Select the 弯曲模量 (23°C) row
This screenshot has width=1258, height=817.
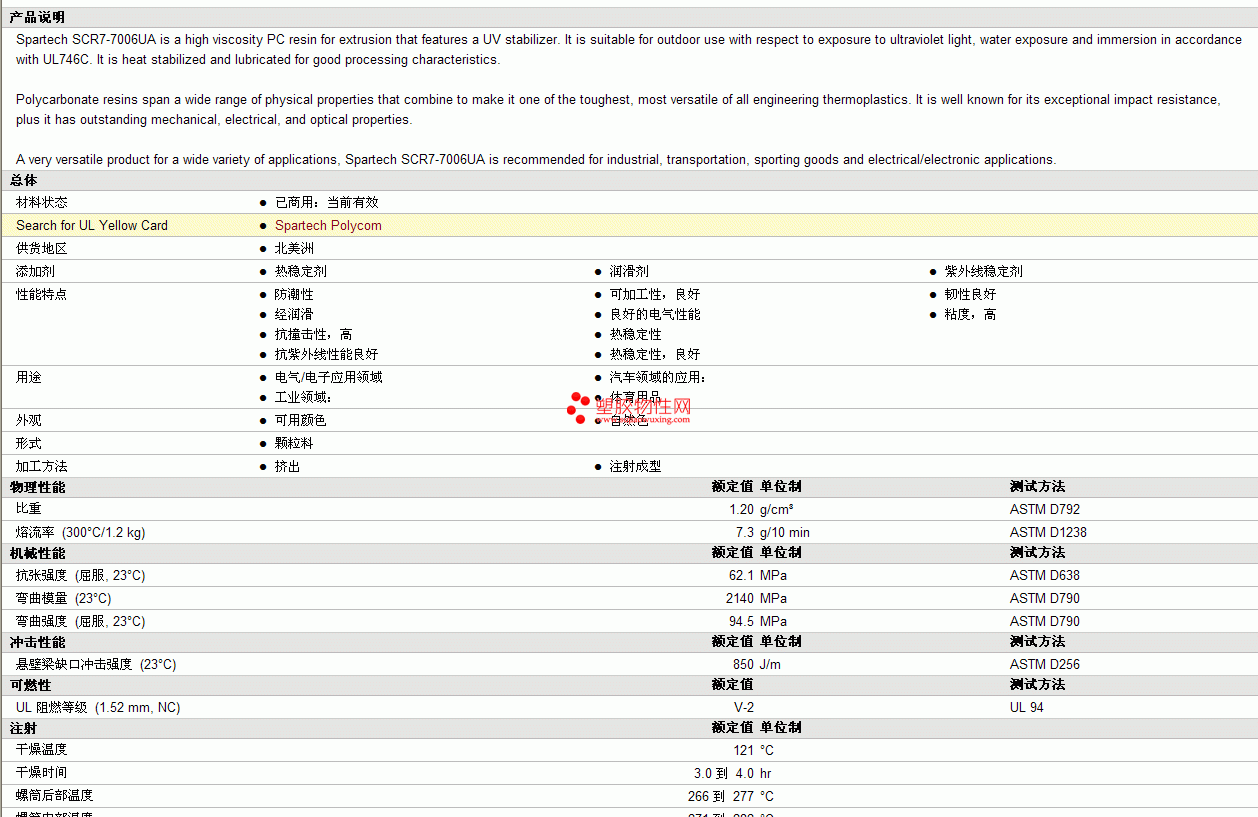[x=629, y=598]
